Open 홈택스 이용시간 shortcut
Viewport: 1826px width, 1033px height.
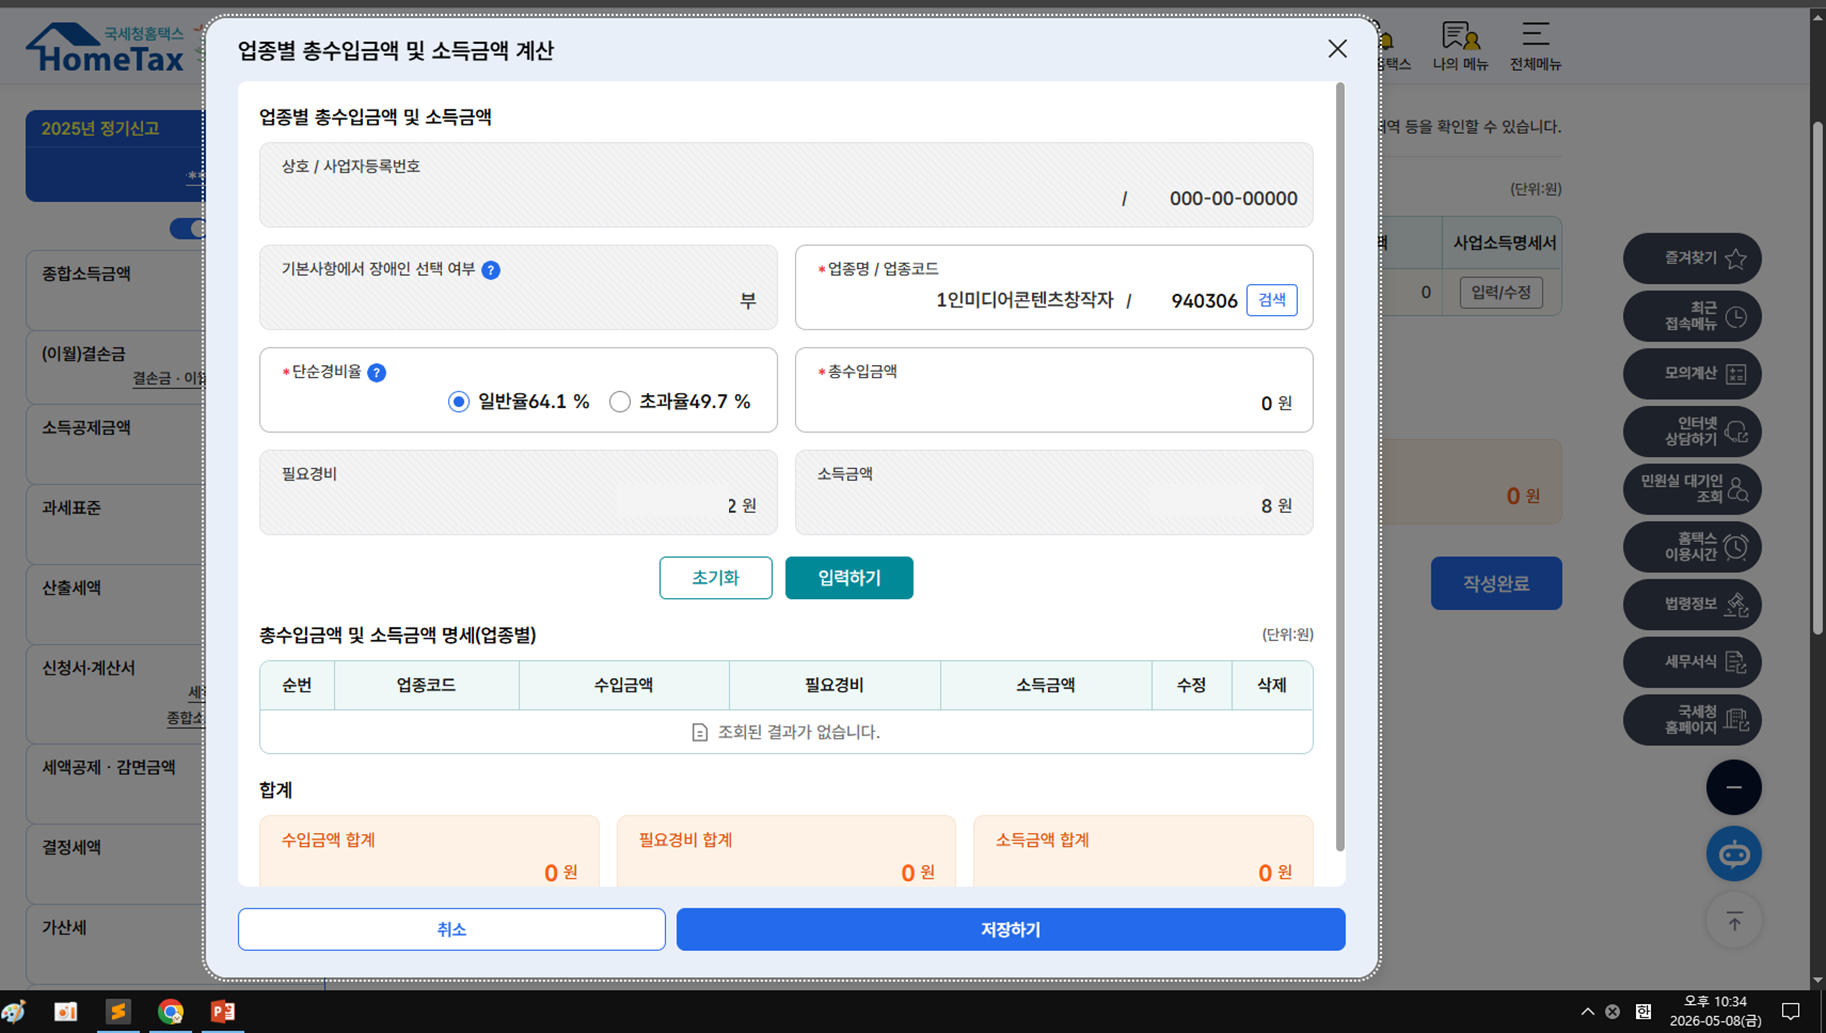tap(1692, 547)
